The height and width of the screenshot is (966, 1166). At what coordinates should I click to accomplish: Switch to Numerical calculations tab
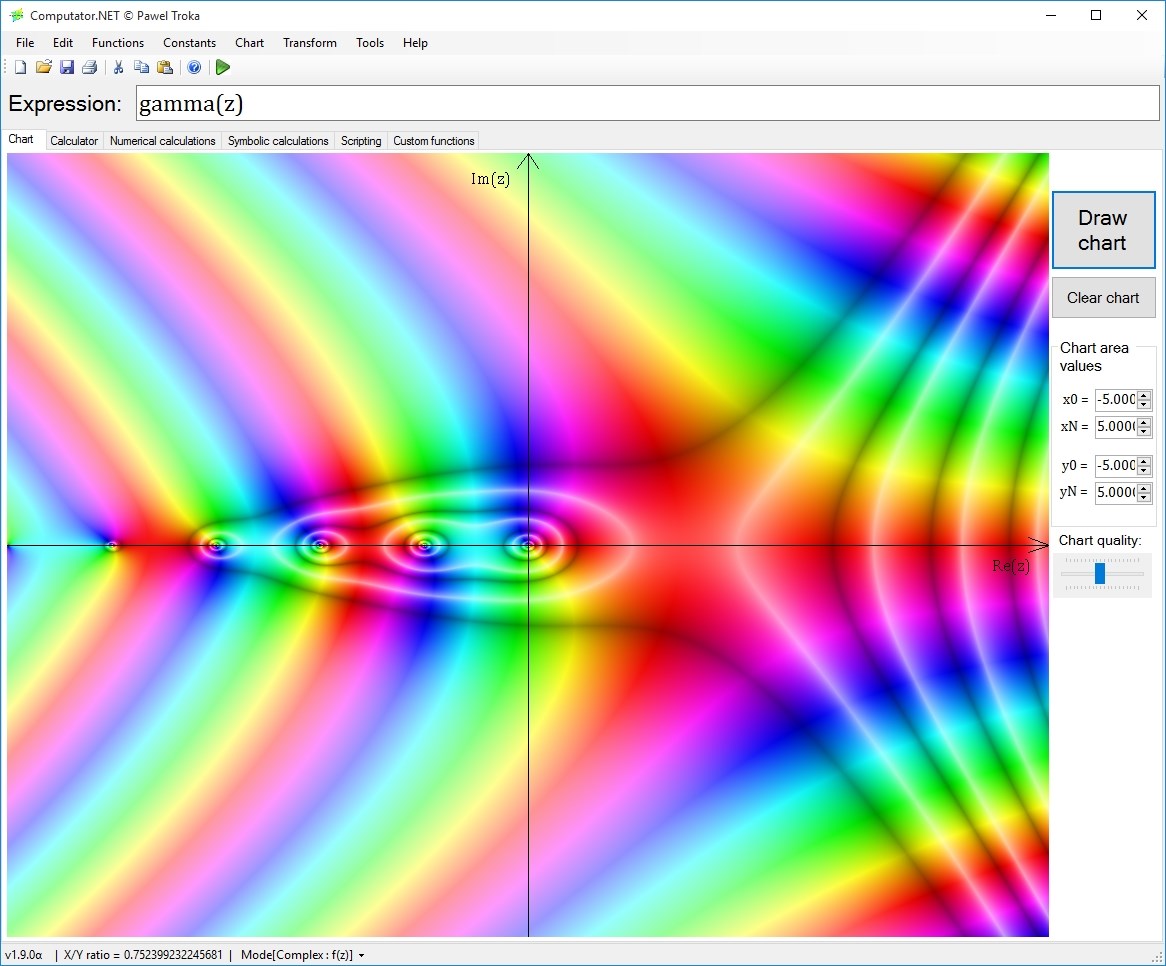tap(162, 141)
